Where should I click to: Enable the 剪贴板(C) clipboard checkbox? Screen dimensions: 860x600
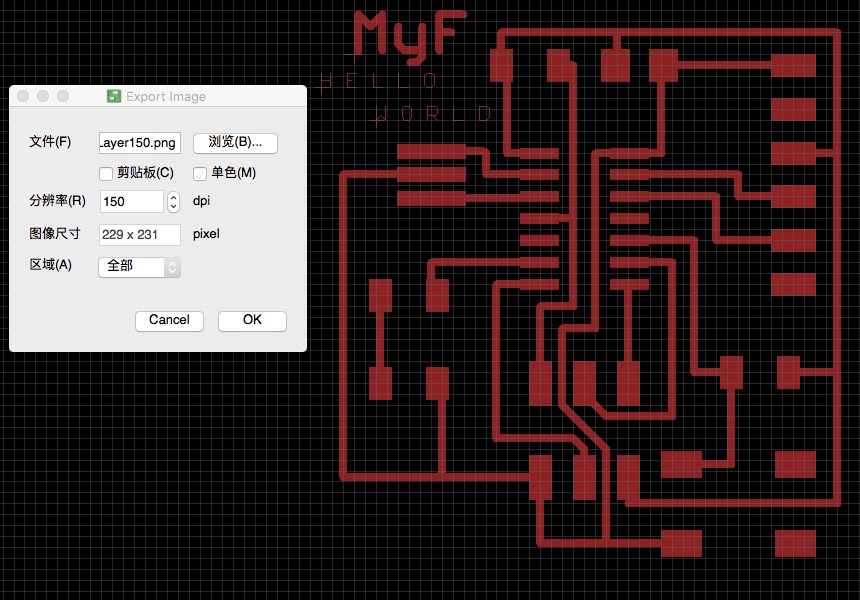106,173
